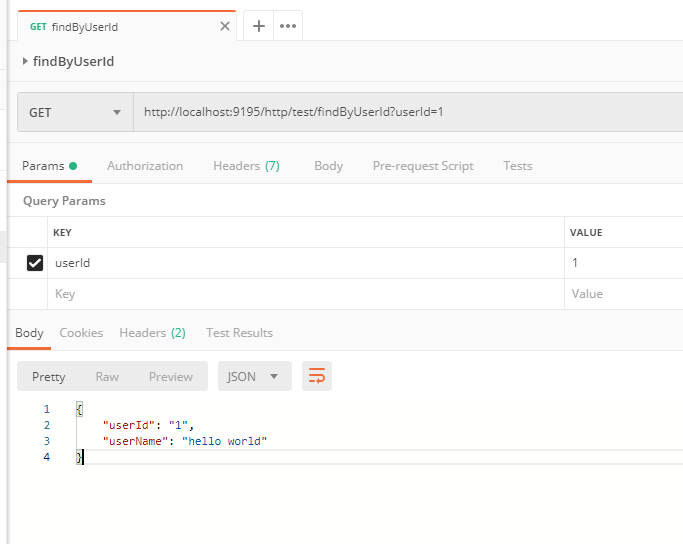Close the findByUserId request tab

(x=225, y=27)
